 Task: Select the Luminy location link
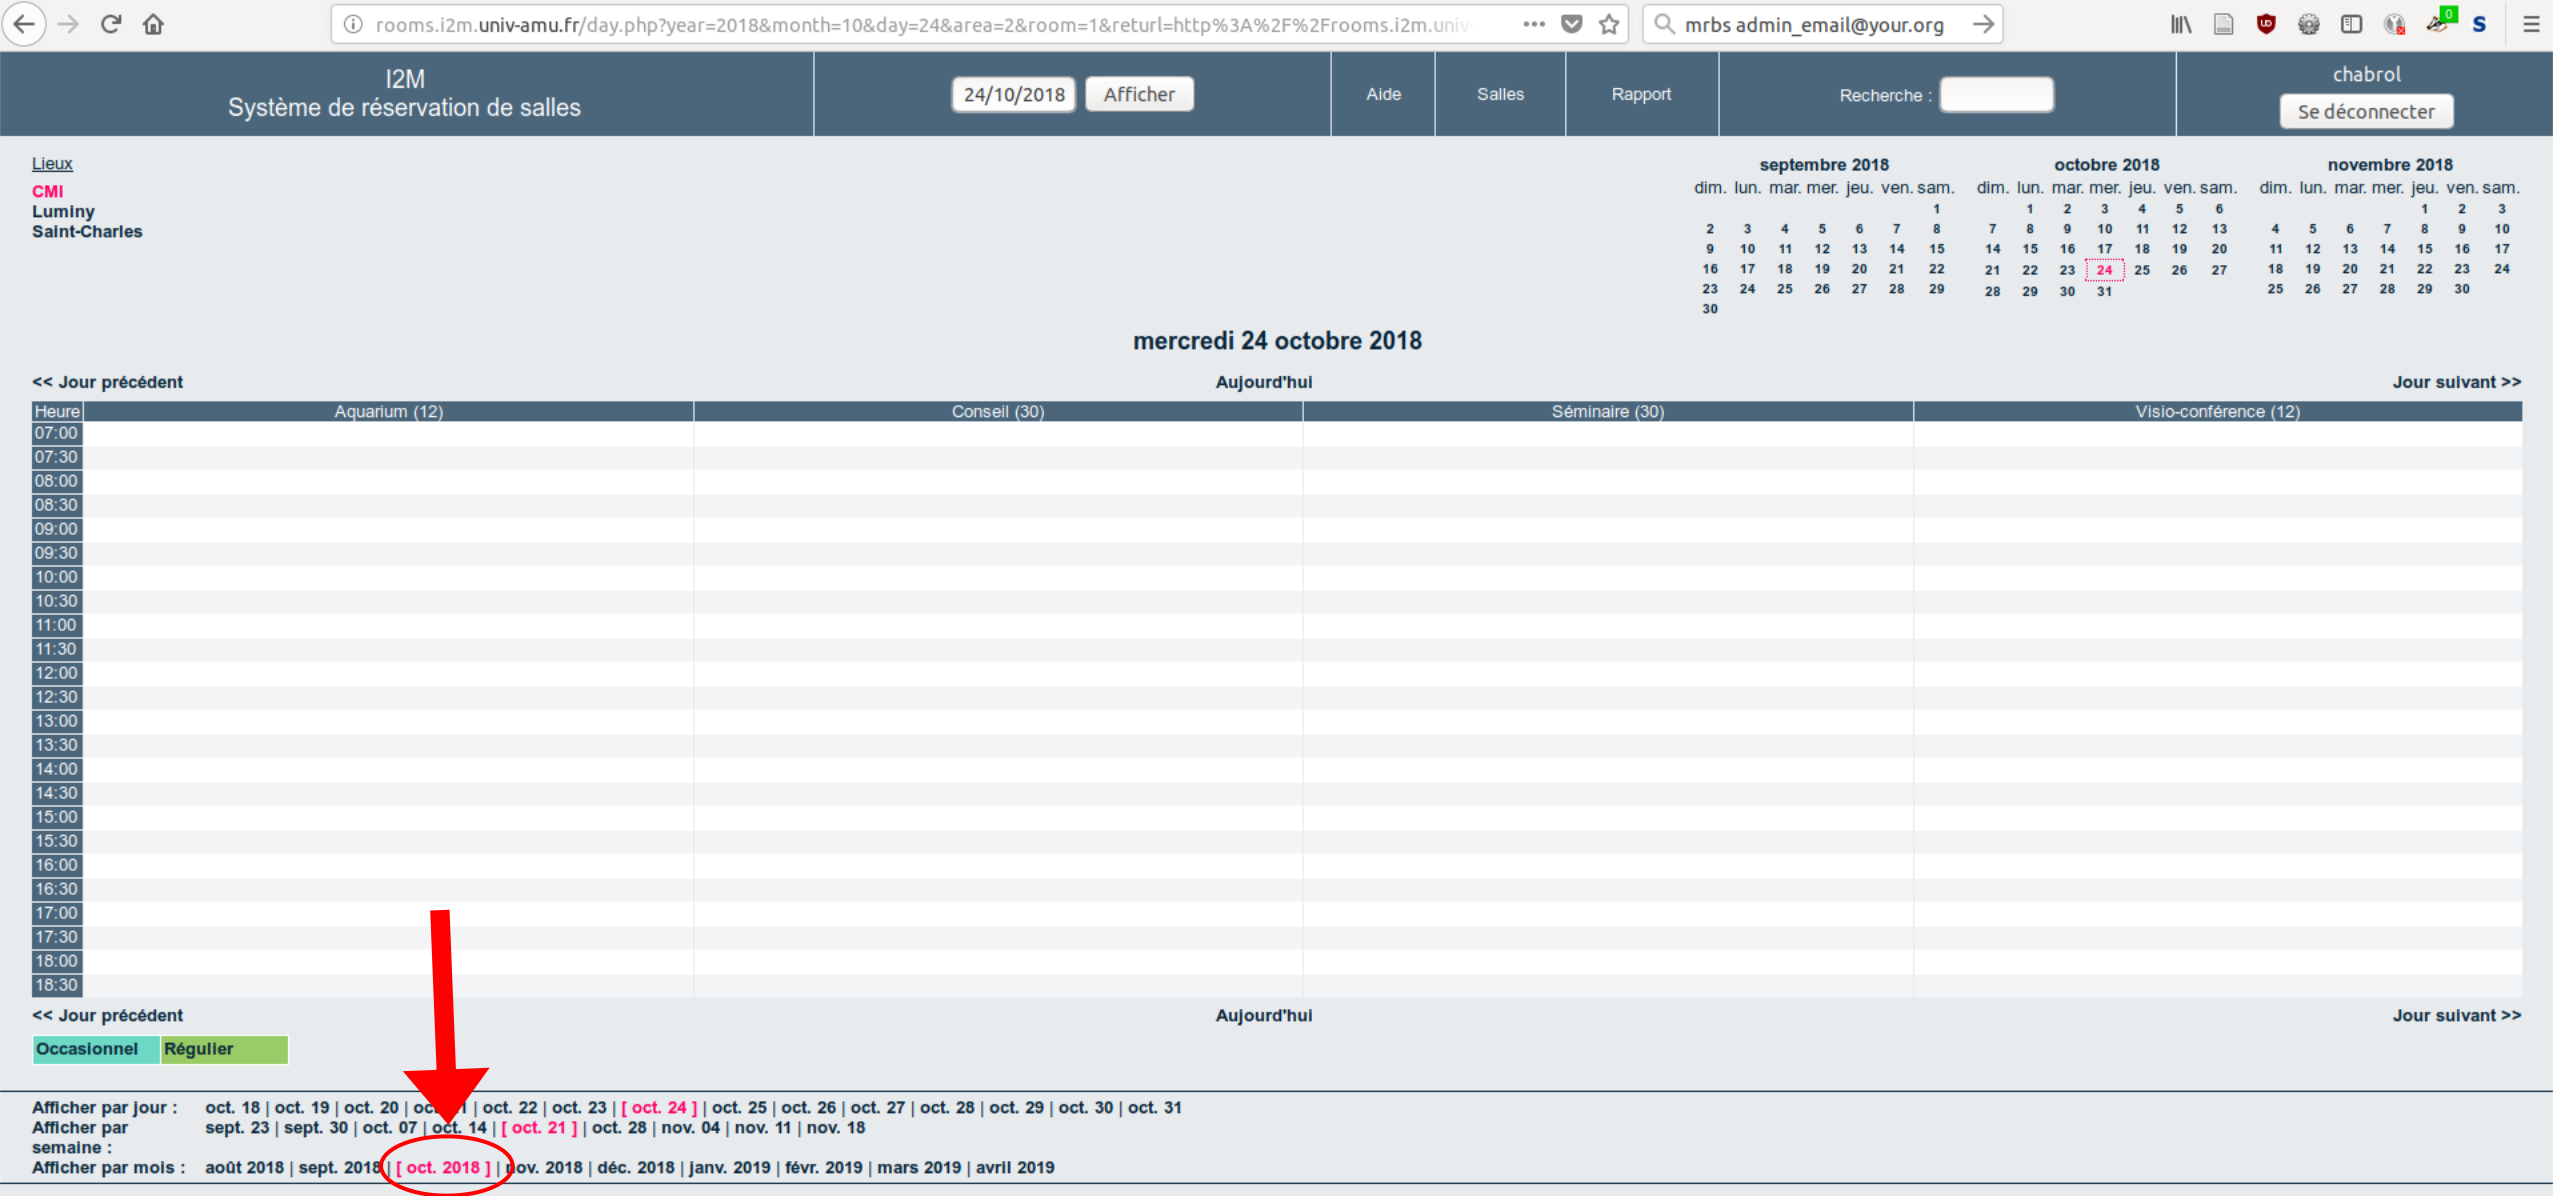pyautogui.click(x=63, y=211)
